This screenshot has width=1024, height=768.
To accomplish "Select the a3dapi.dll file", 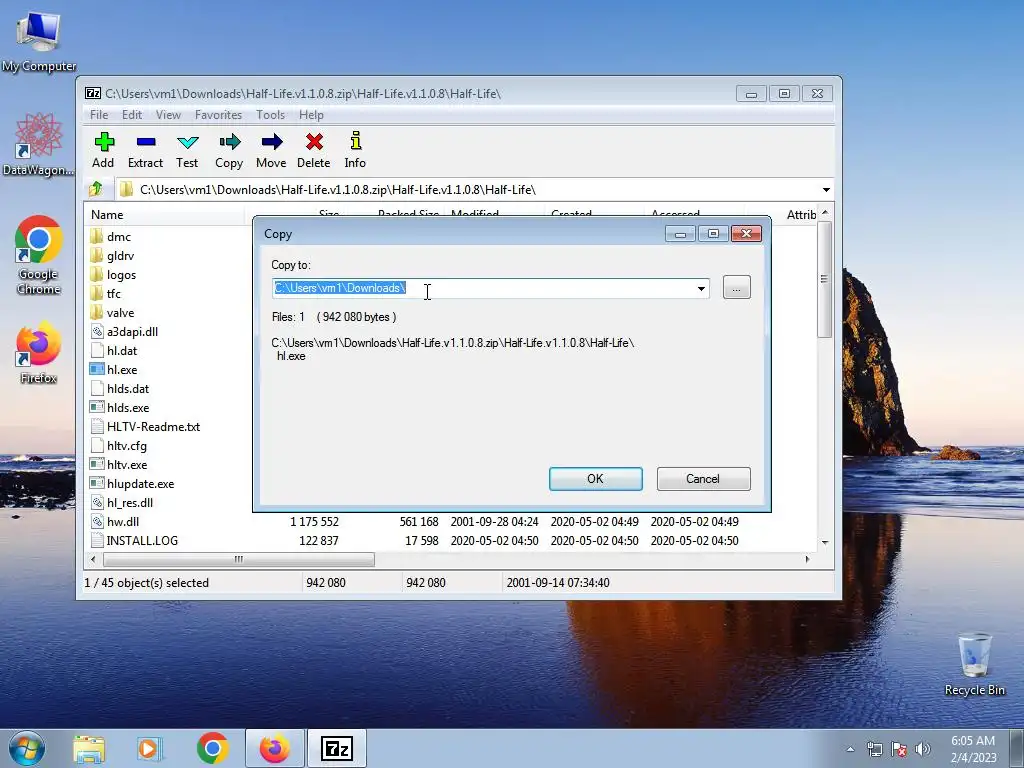I will (123, 331).
